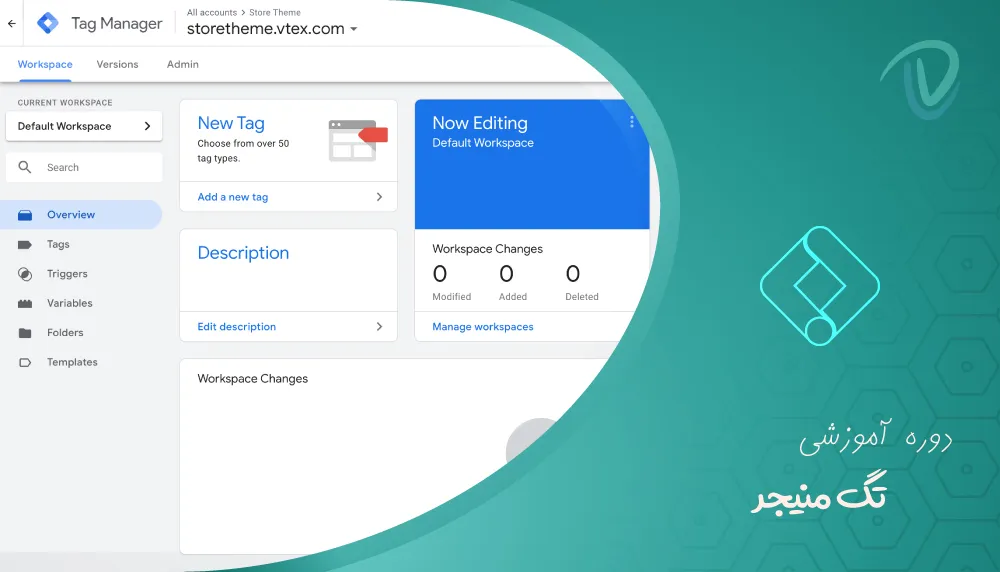Click the New Tag card title
This screenshot has height=572, width=1000.
[231, 123]
